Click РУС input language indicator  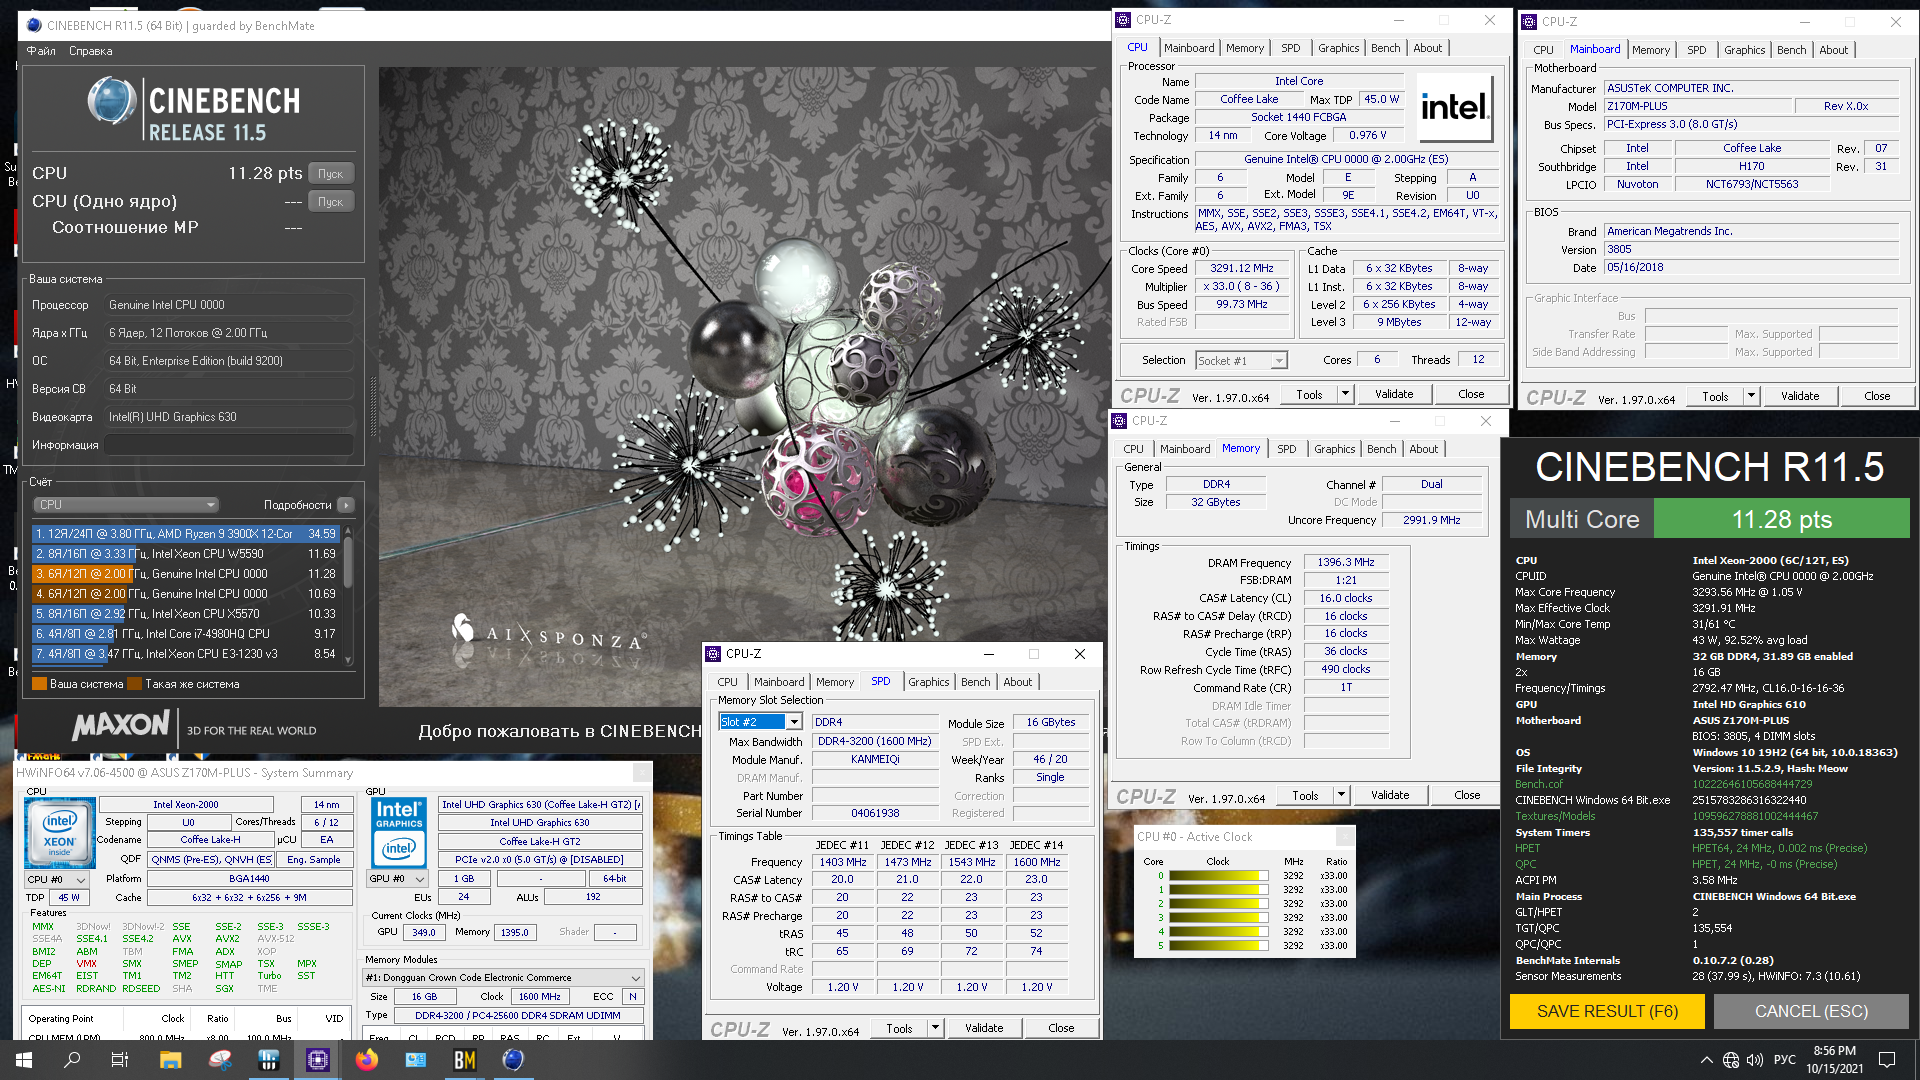[x=1784, y=1060]
